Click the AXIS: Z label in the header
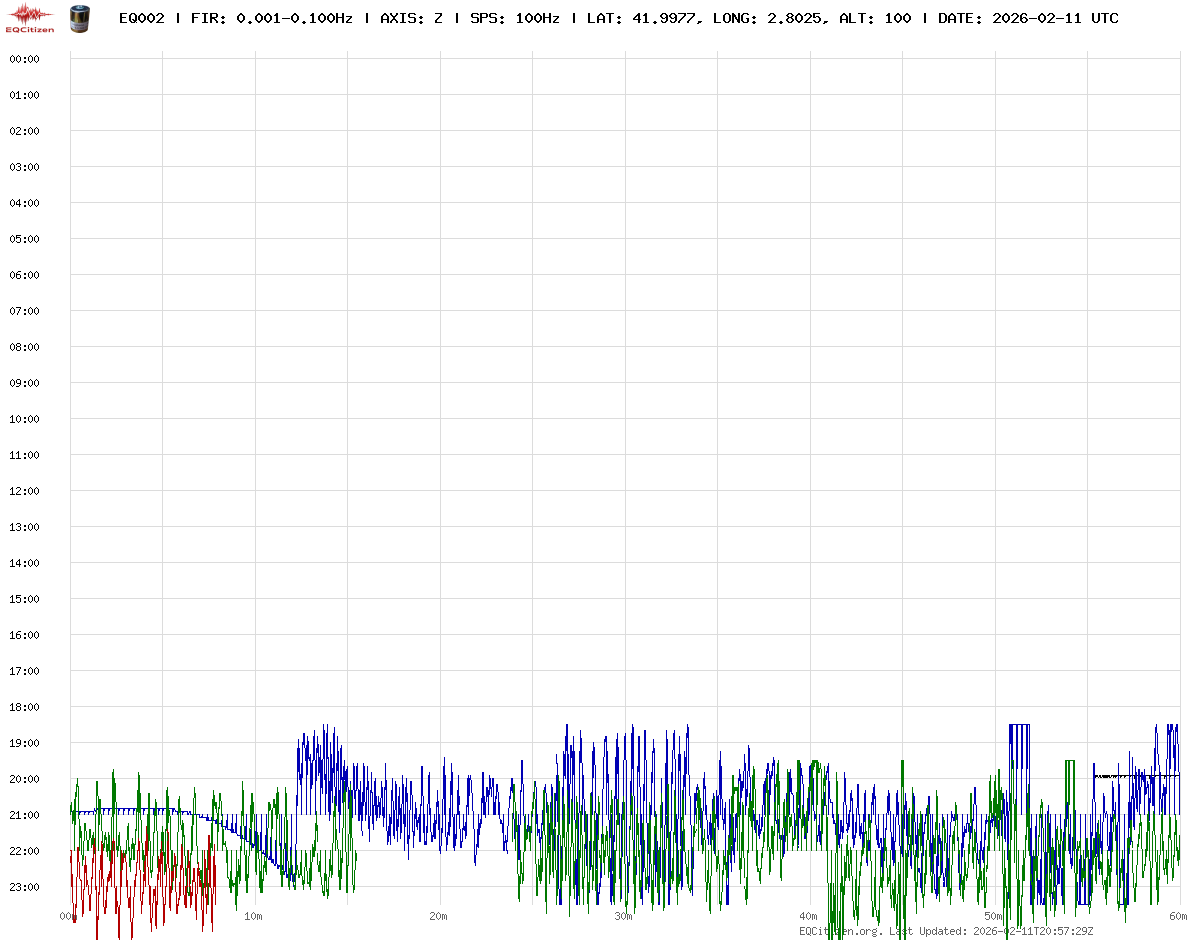Image resolution: width=1200 pixels, height=940 pixels. tap(411, 18)
